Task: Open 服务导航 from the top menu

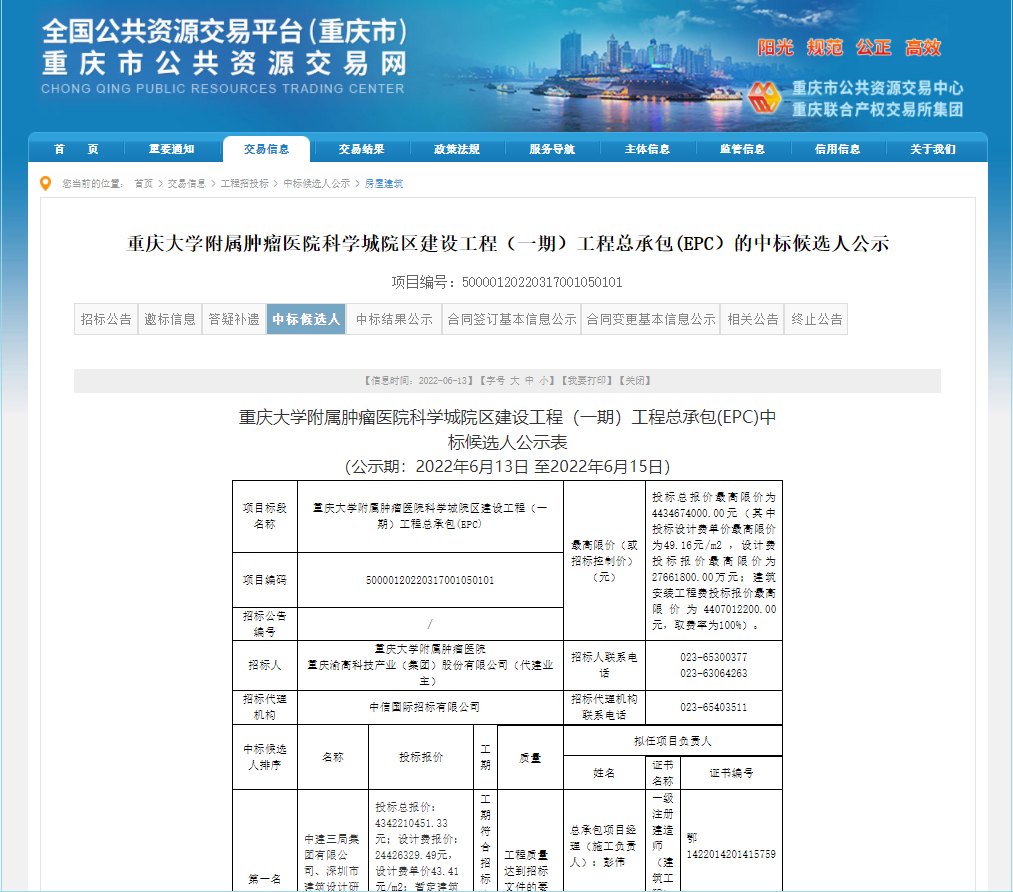Action: click(x=552, y=149)
